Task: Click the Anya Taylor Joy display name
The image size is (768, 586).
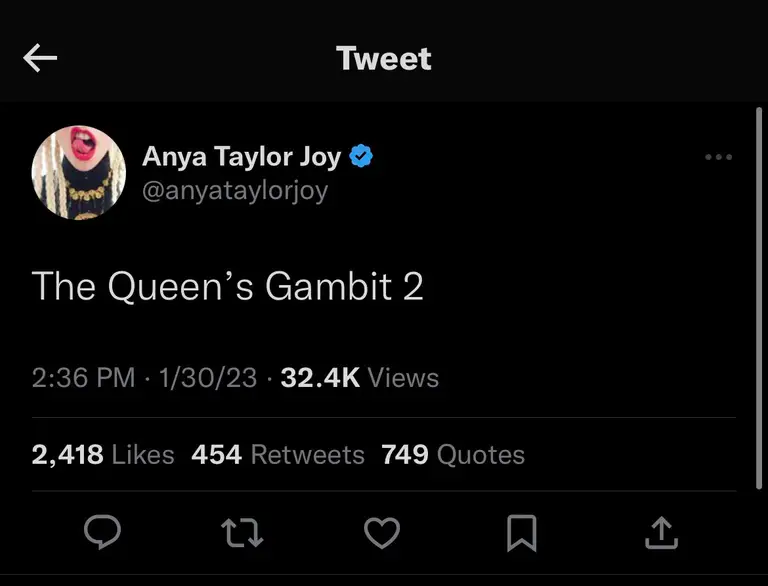Action: point(241,157)
